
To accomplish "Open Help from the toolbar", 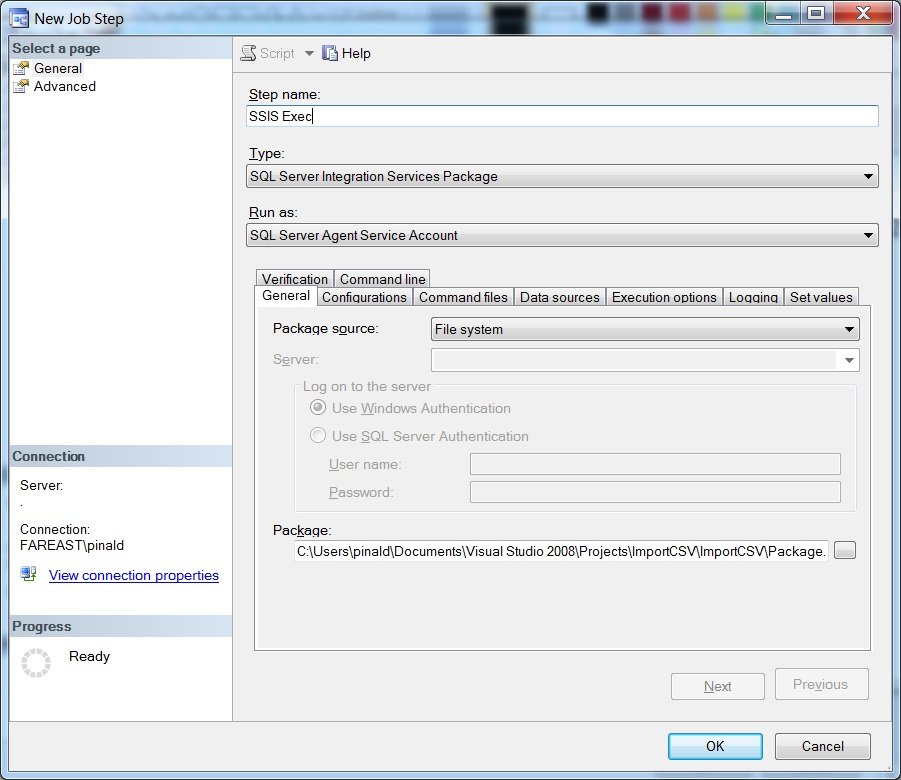I will [346, 53].
